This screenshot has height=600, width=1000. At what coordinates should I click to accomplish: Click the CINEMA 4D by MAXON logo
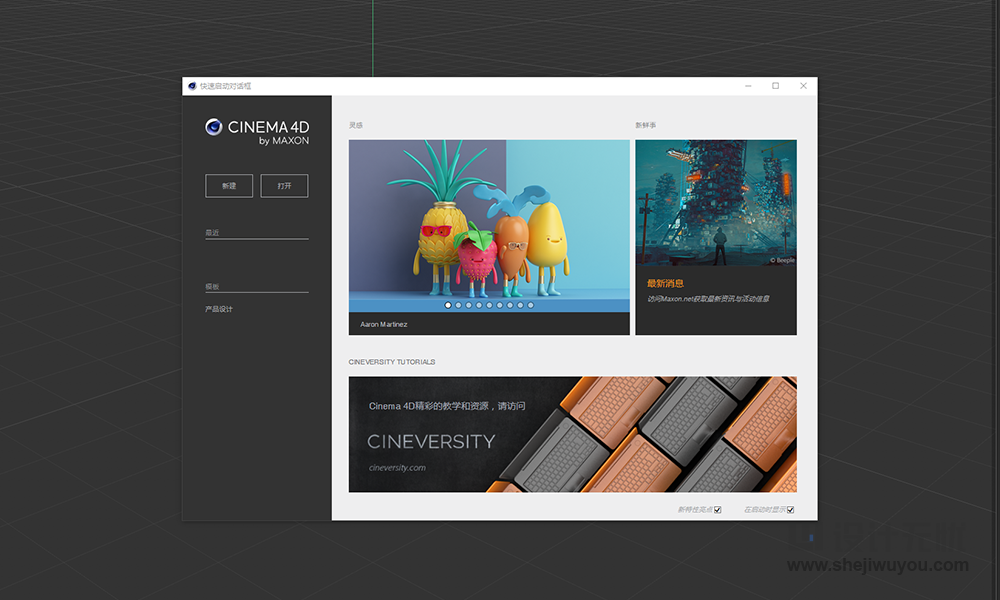click(x=257, y=132)
